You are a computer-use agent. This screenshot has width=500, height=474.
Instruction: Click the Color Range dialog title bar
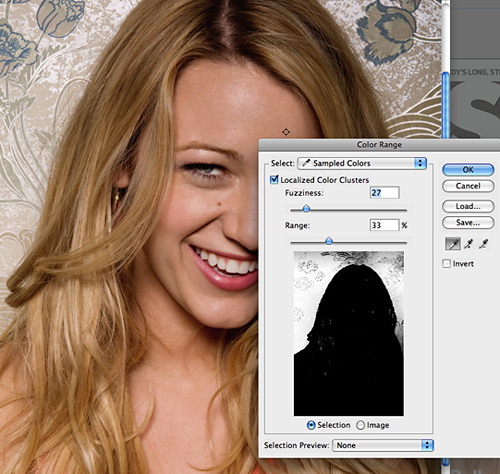[379, 145]
